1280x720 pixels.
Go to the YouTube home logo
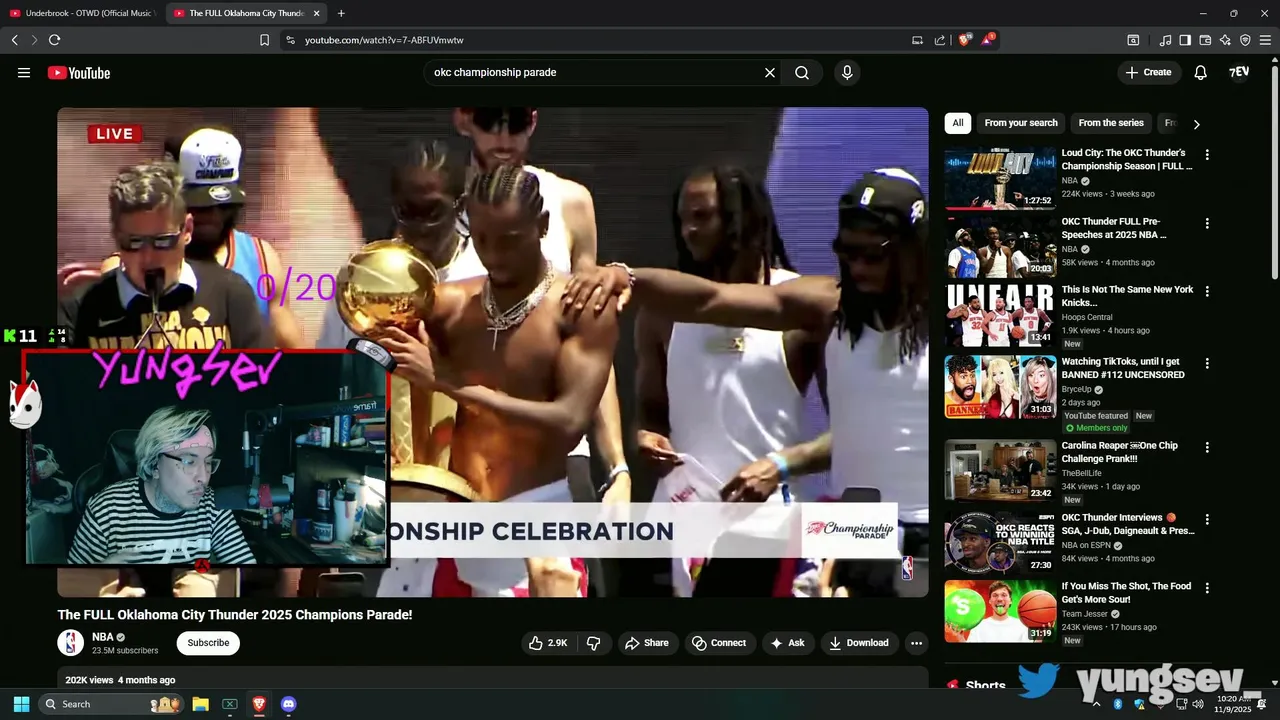[x=78, y=72]
